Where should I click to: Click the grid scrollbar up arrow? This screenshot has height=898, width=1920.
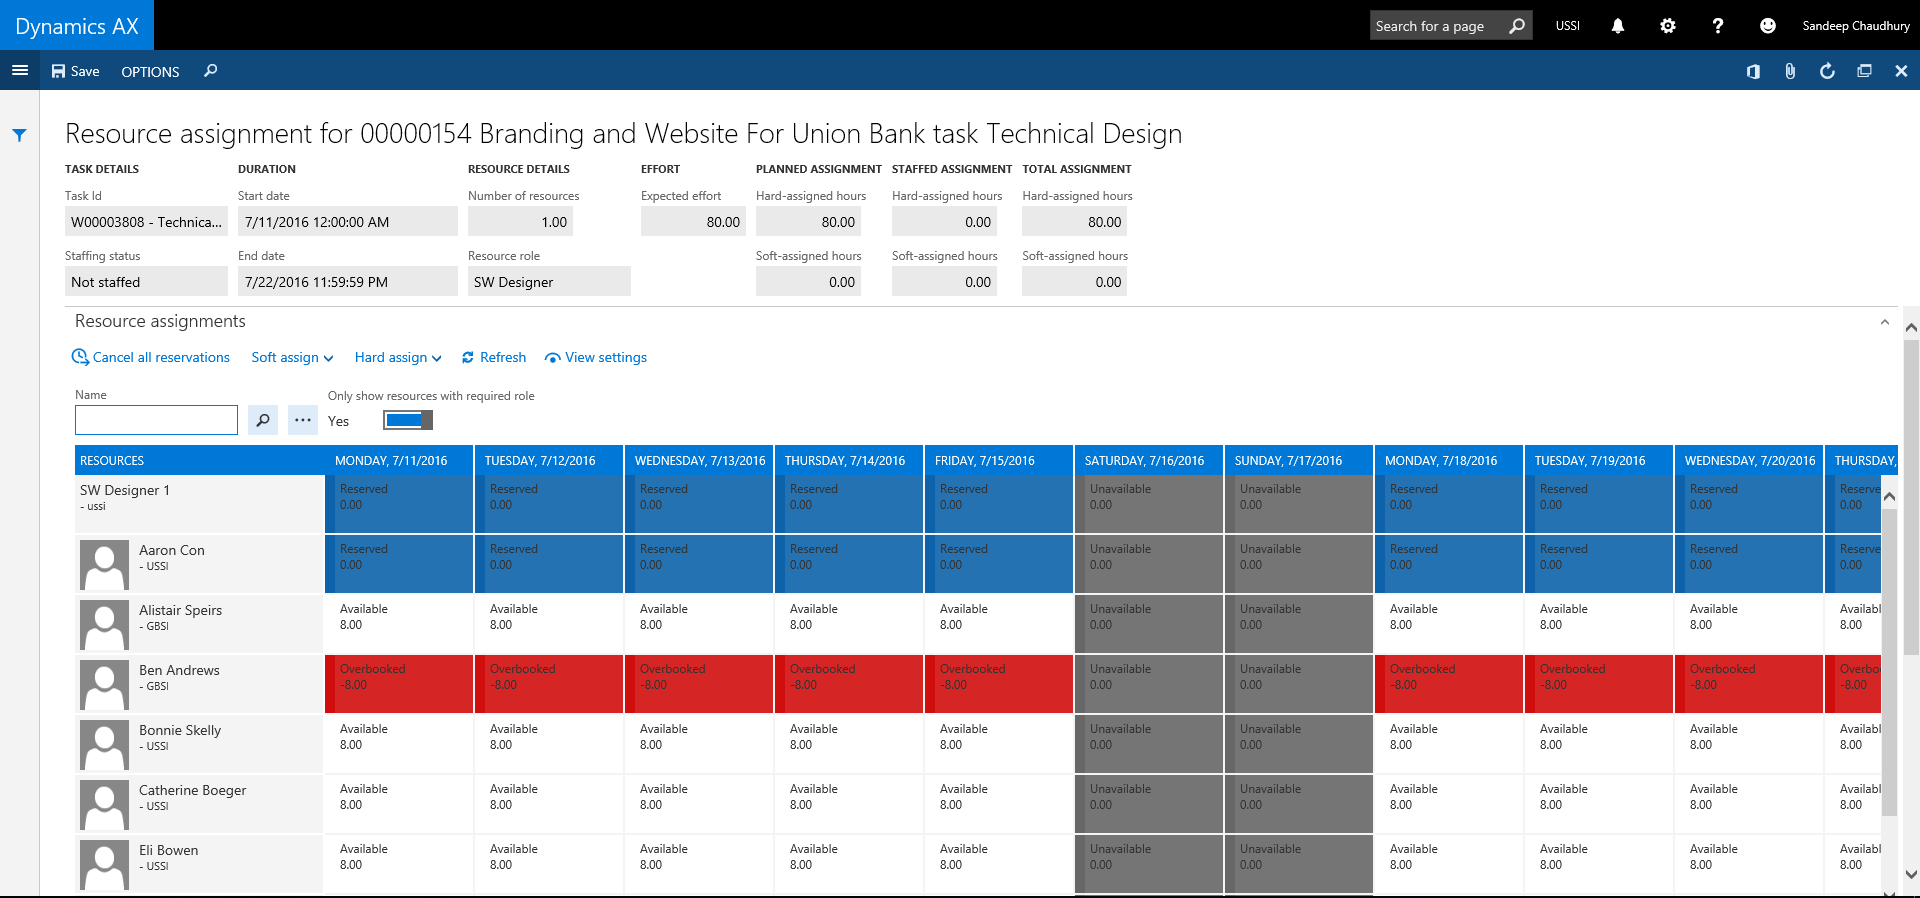[x=1889, y=497]
